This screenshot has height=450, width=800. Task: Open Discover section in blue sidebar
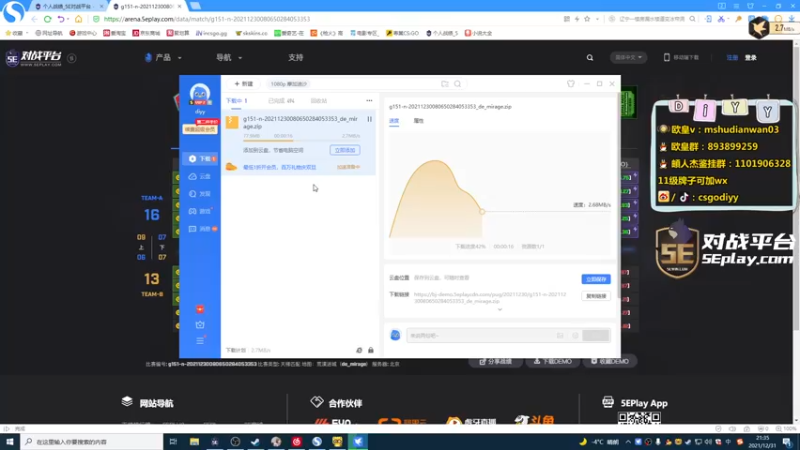[200, 194]
